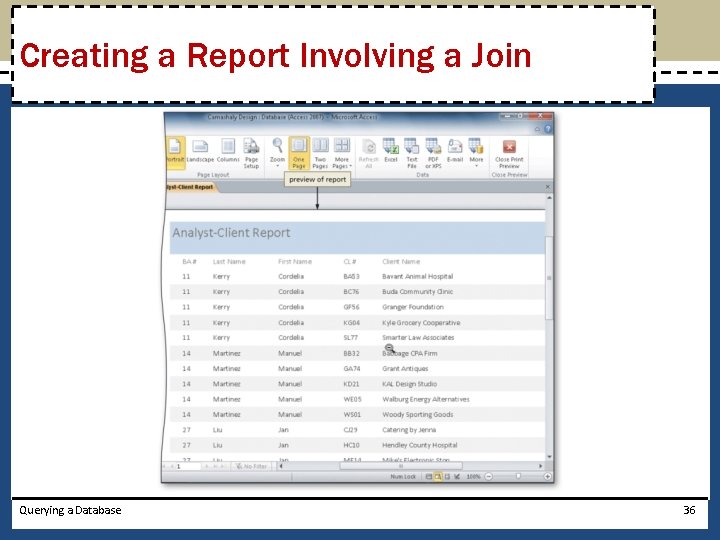Click the current page number field
This screenshot has height=540, width=720.
pos(188,466)
